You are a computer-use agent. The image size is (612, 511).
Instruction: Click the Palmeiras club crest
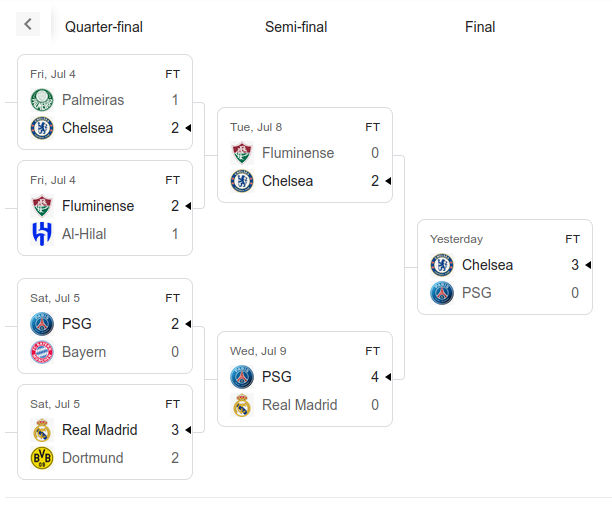click(x=42, y=100)
